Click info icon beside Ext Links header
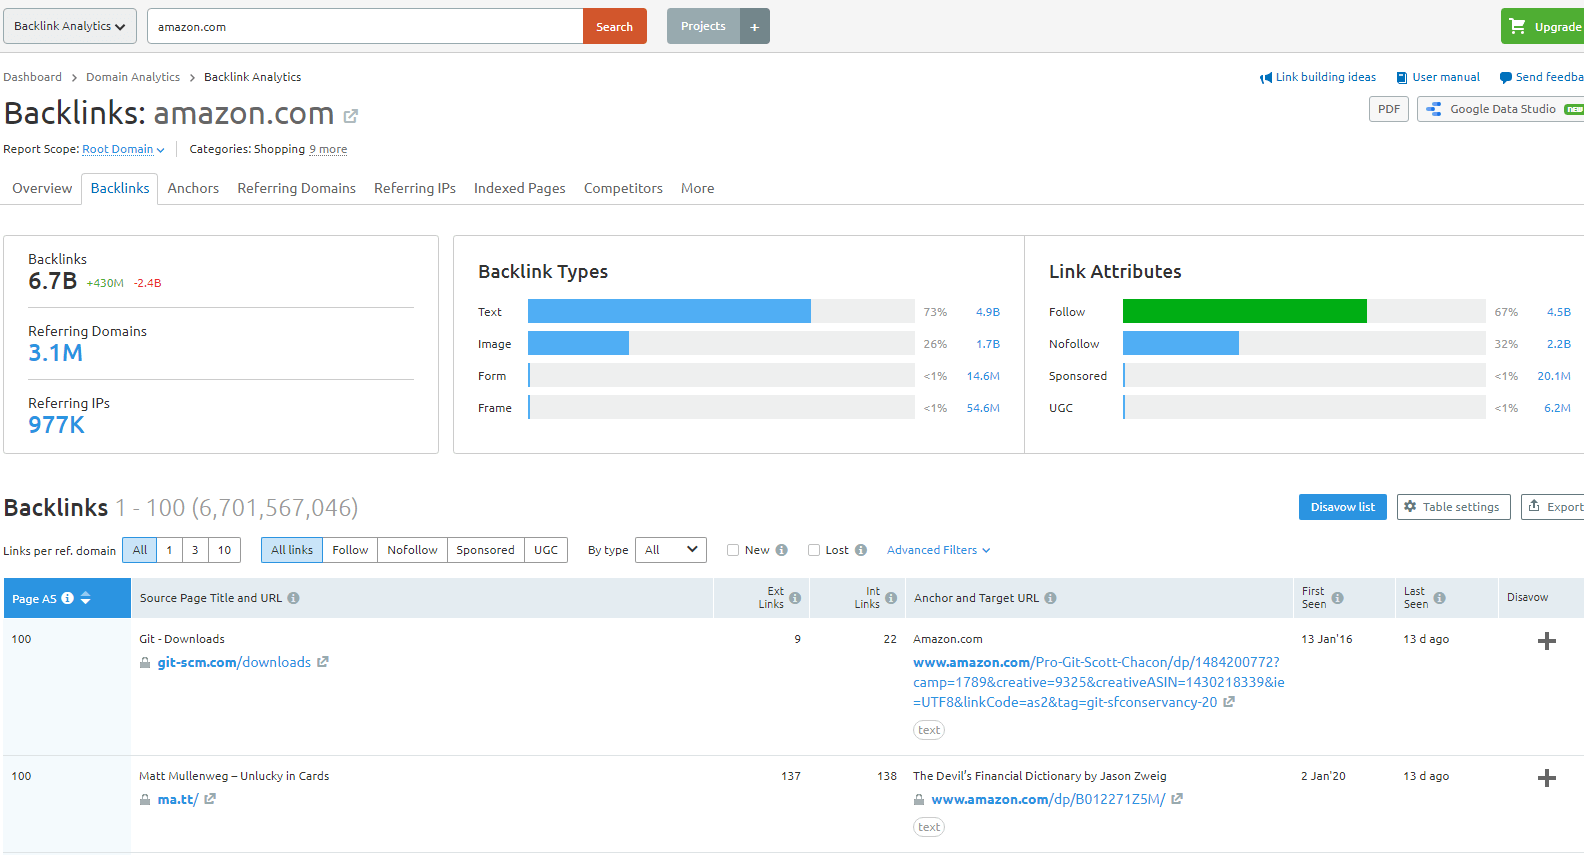The width and height of the screenshot is (1584, 855). [795, 598]
